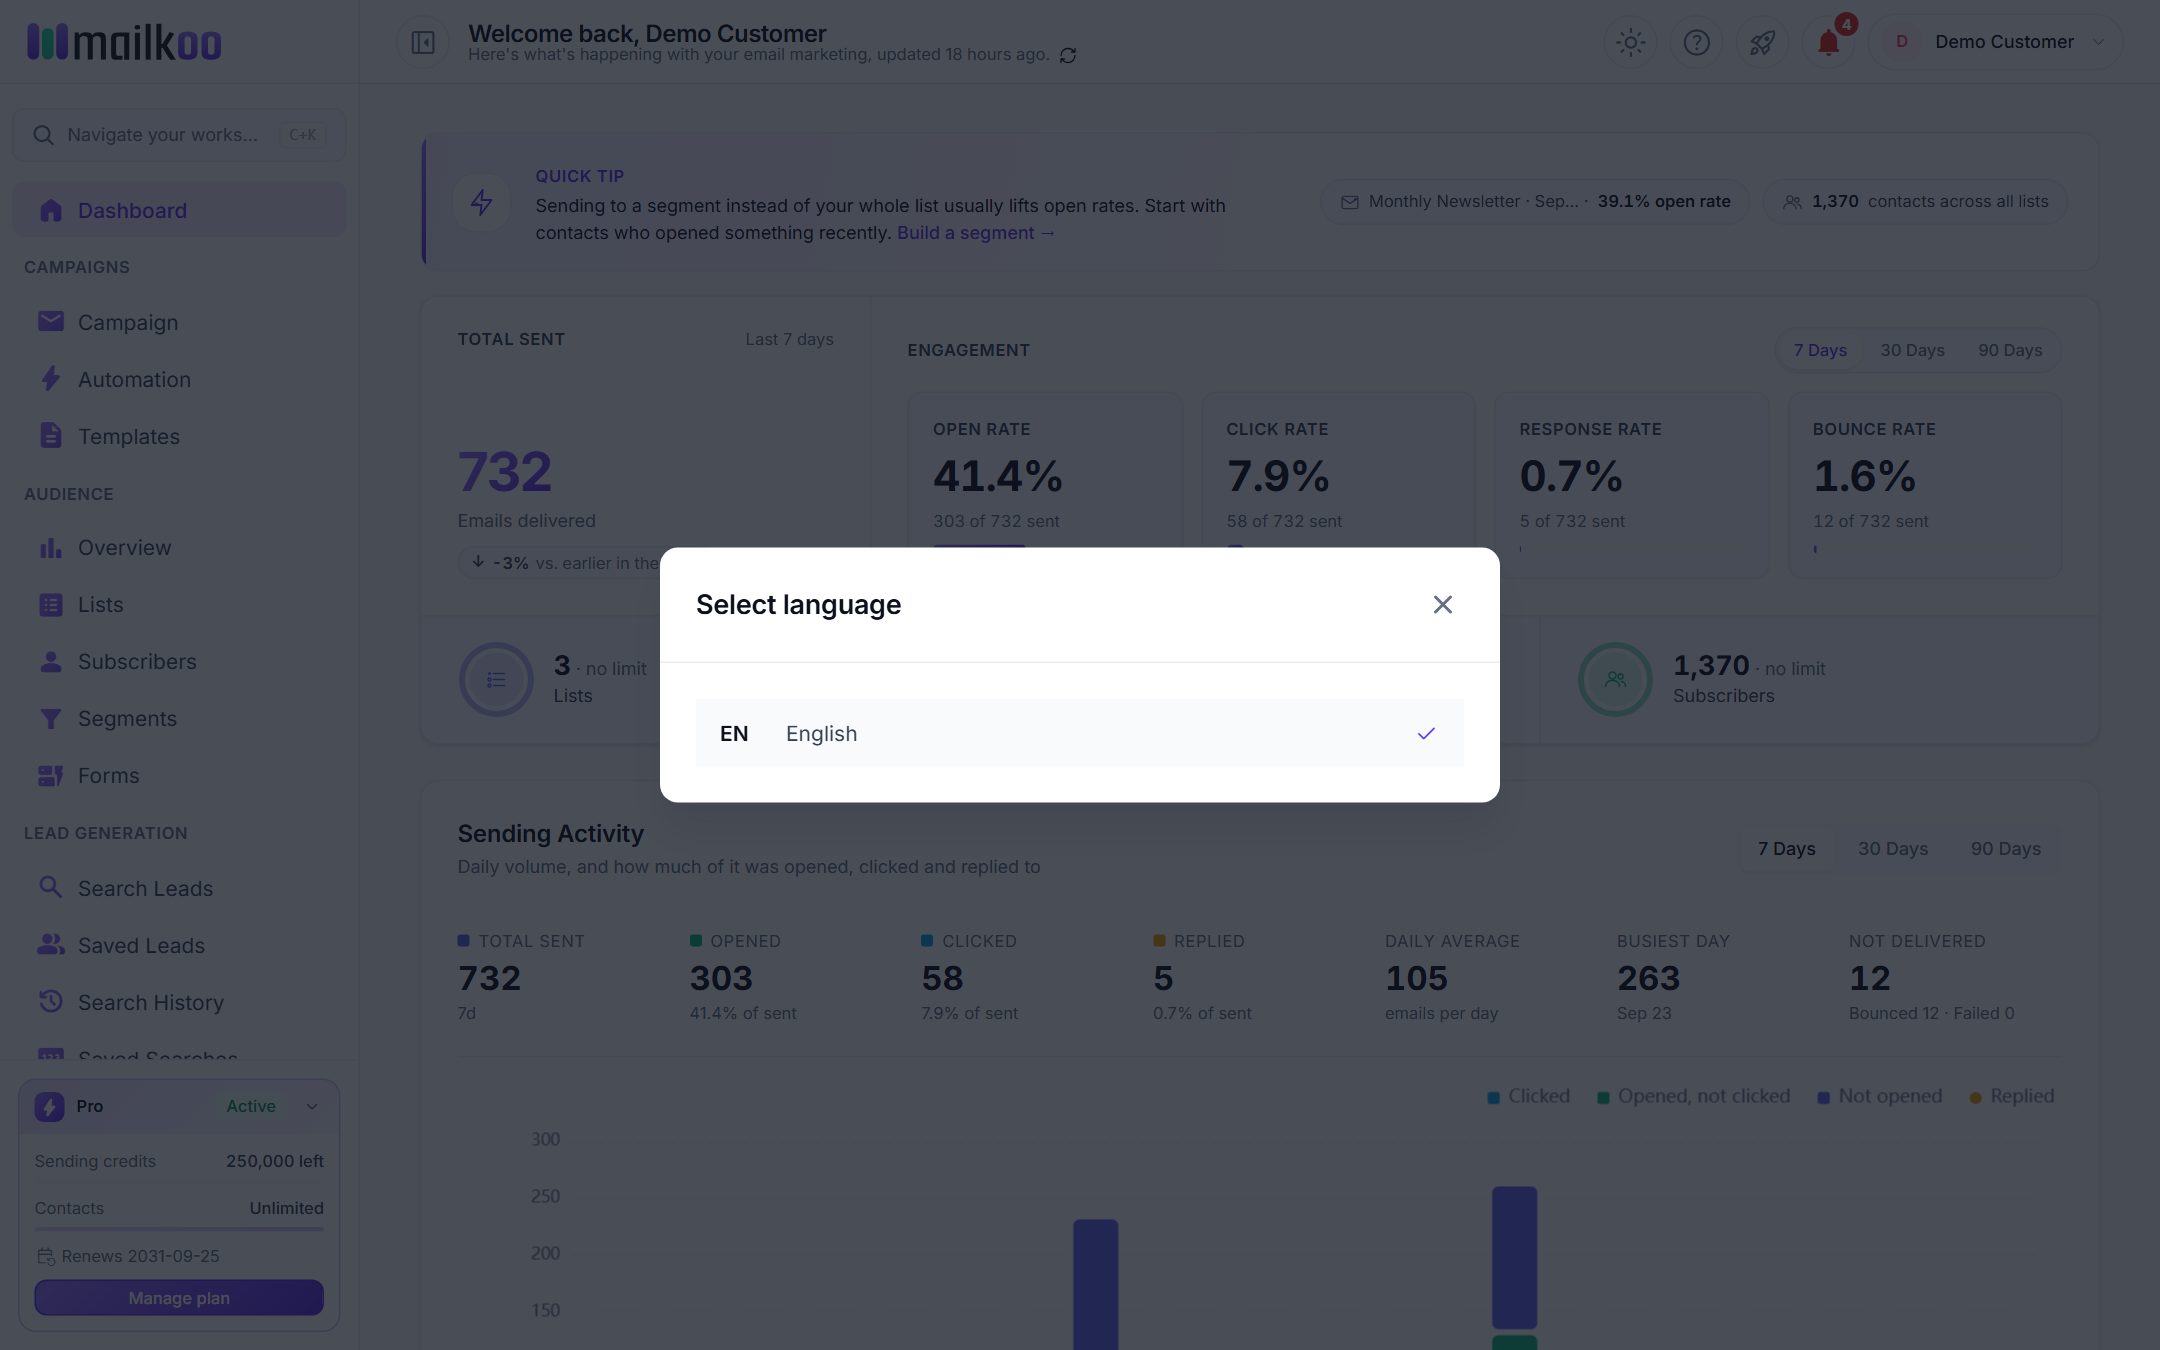Follow the Build a segment link
2160x1350 pixels.
pyautogui.click(x=975, y=233)
